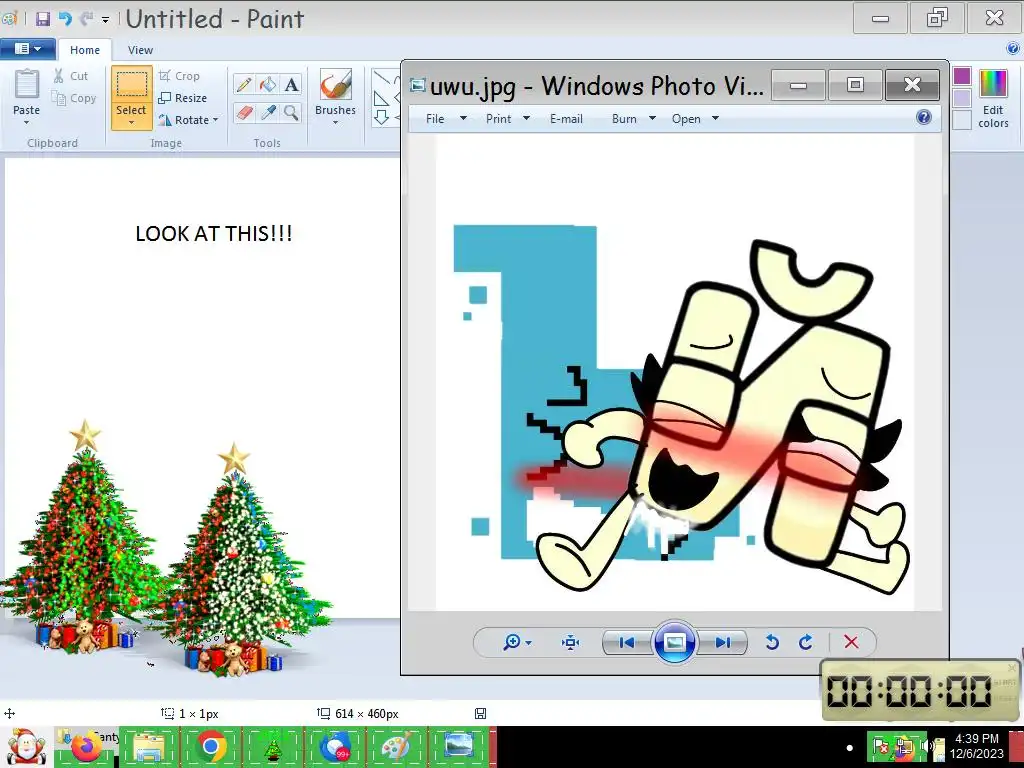Click the LOOK AT THIS!!! text on canvas
This screenshot has height=768, width=1024.
pos(214,234)
